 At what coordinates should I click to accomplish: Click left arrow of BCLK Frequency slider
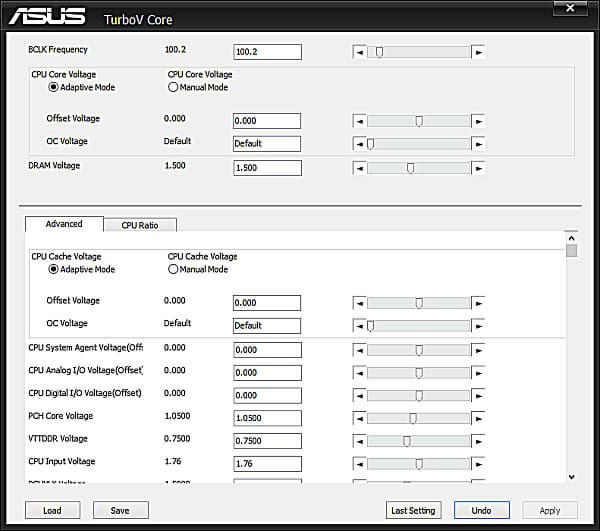click(360, 52)
